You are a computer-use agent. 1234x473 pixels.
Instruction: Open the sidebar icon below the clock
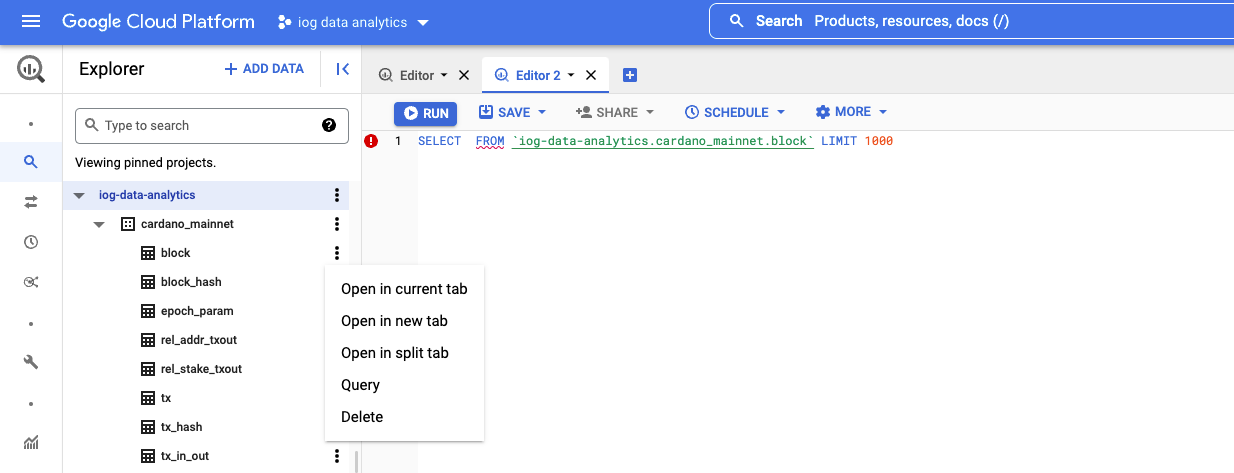click(x=31, y=282)
